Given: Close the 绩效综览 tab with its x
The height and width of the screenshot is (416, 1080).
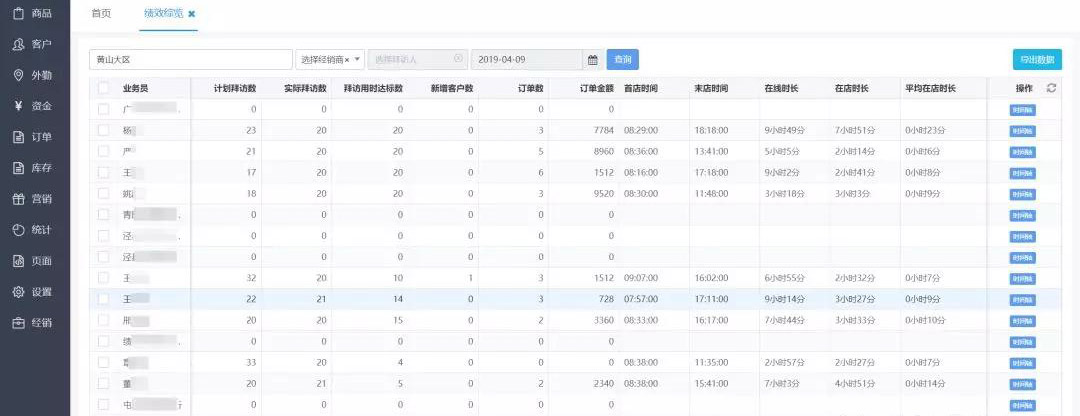Looking at the screenshot, I should 191,14.
